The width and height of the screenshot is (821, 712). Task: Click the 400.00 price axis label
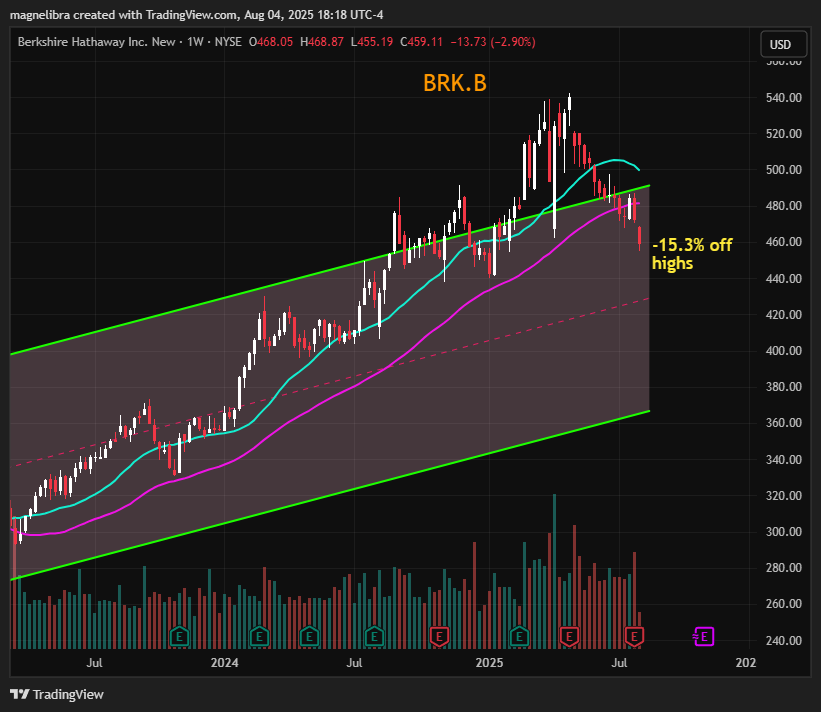coord(783,351)
